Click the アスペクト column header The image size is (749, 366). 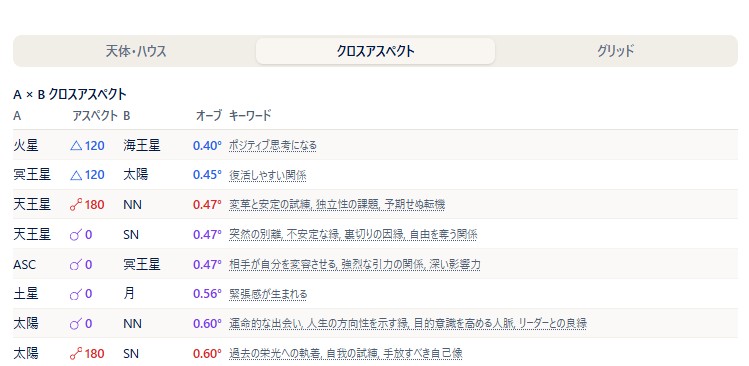[95, 116]
